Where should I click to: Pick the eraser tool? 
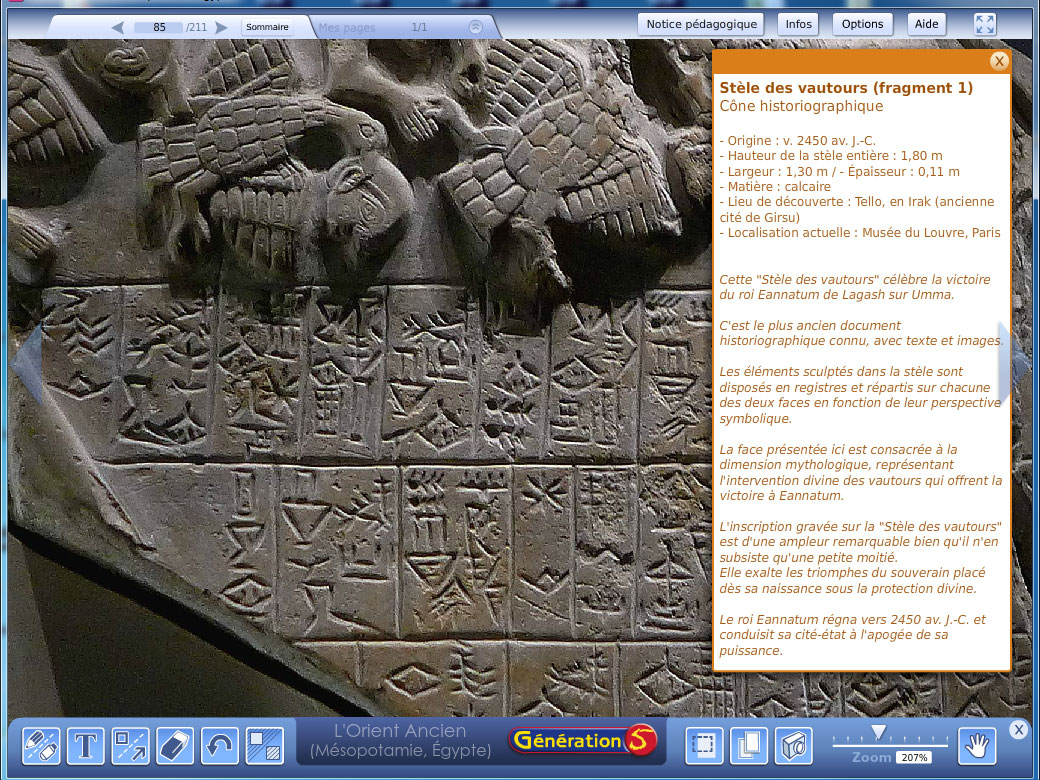(x=175, y=745)
